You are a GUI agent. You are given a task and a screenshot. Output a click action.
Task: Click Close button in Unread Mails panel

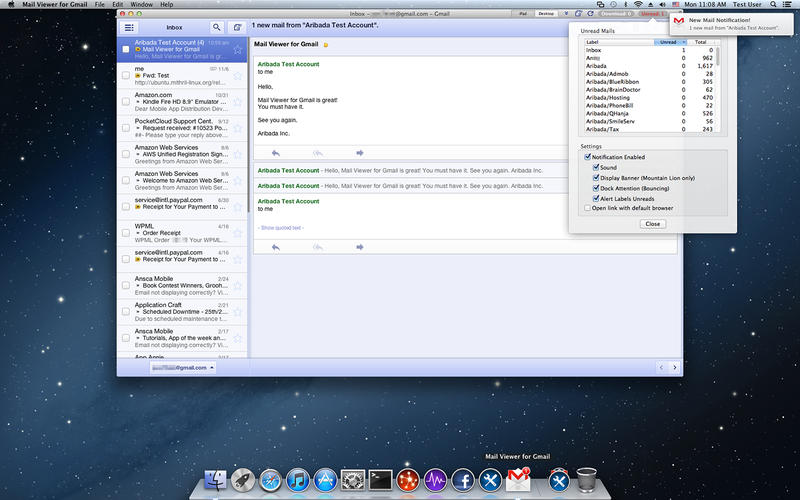pyautogui.click(x=652, y=224)
